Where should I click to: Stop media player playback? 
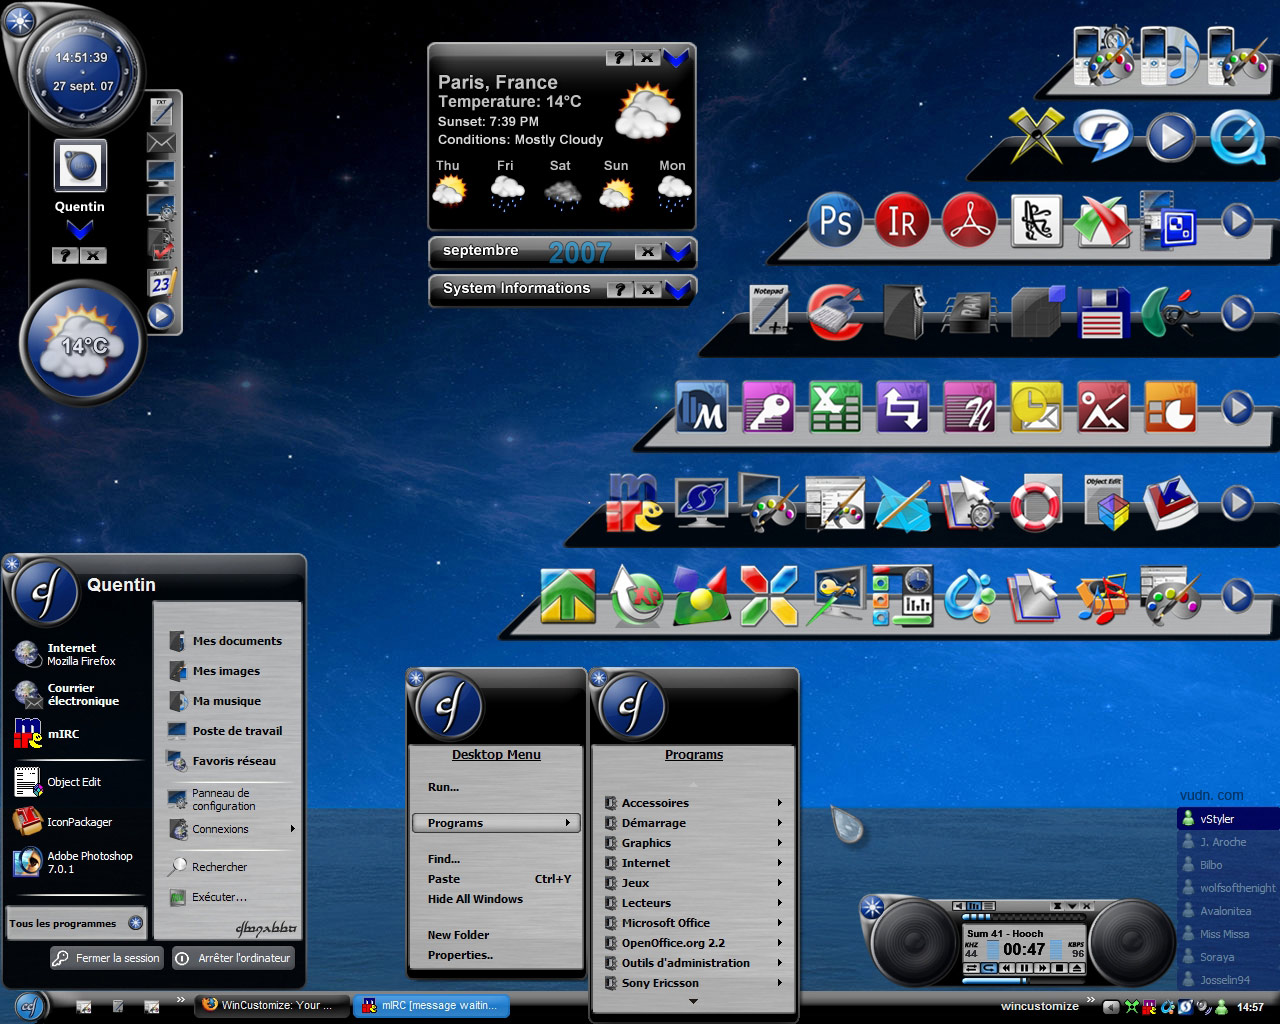pos(1060,968)
